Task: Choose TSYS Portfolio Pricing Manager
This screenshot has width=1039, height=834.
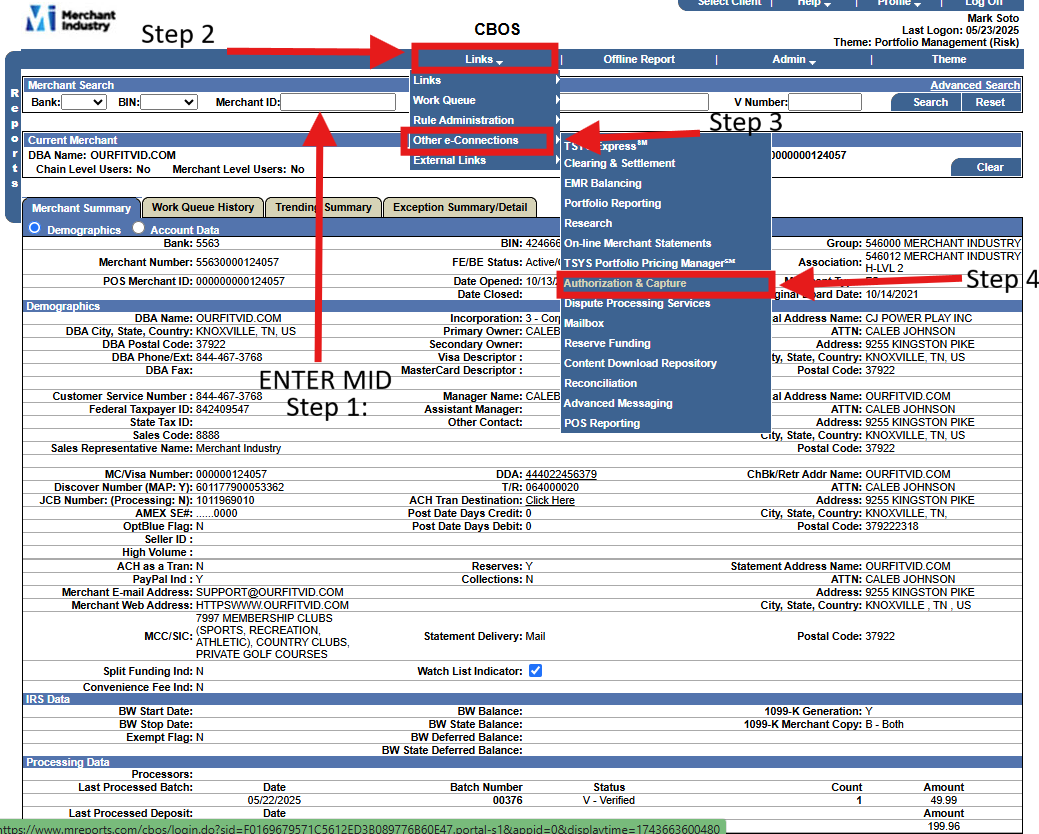Action: 665,263
